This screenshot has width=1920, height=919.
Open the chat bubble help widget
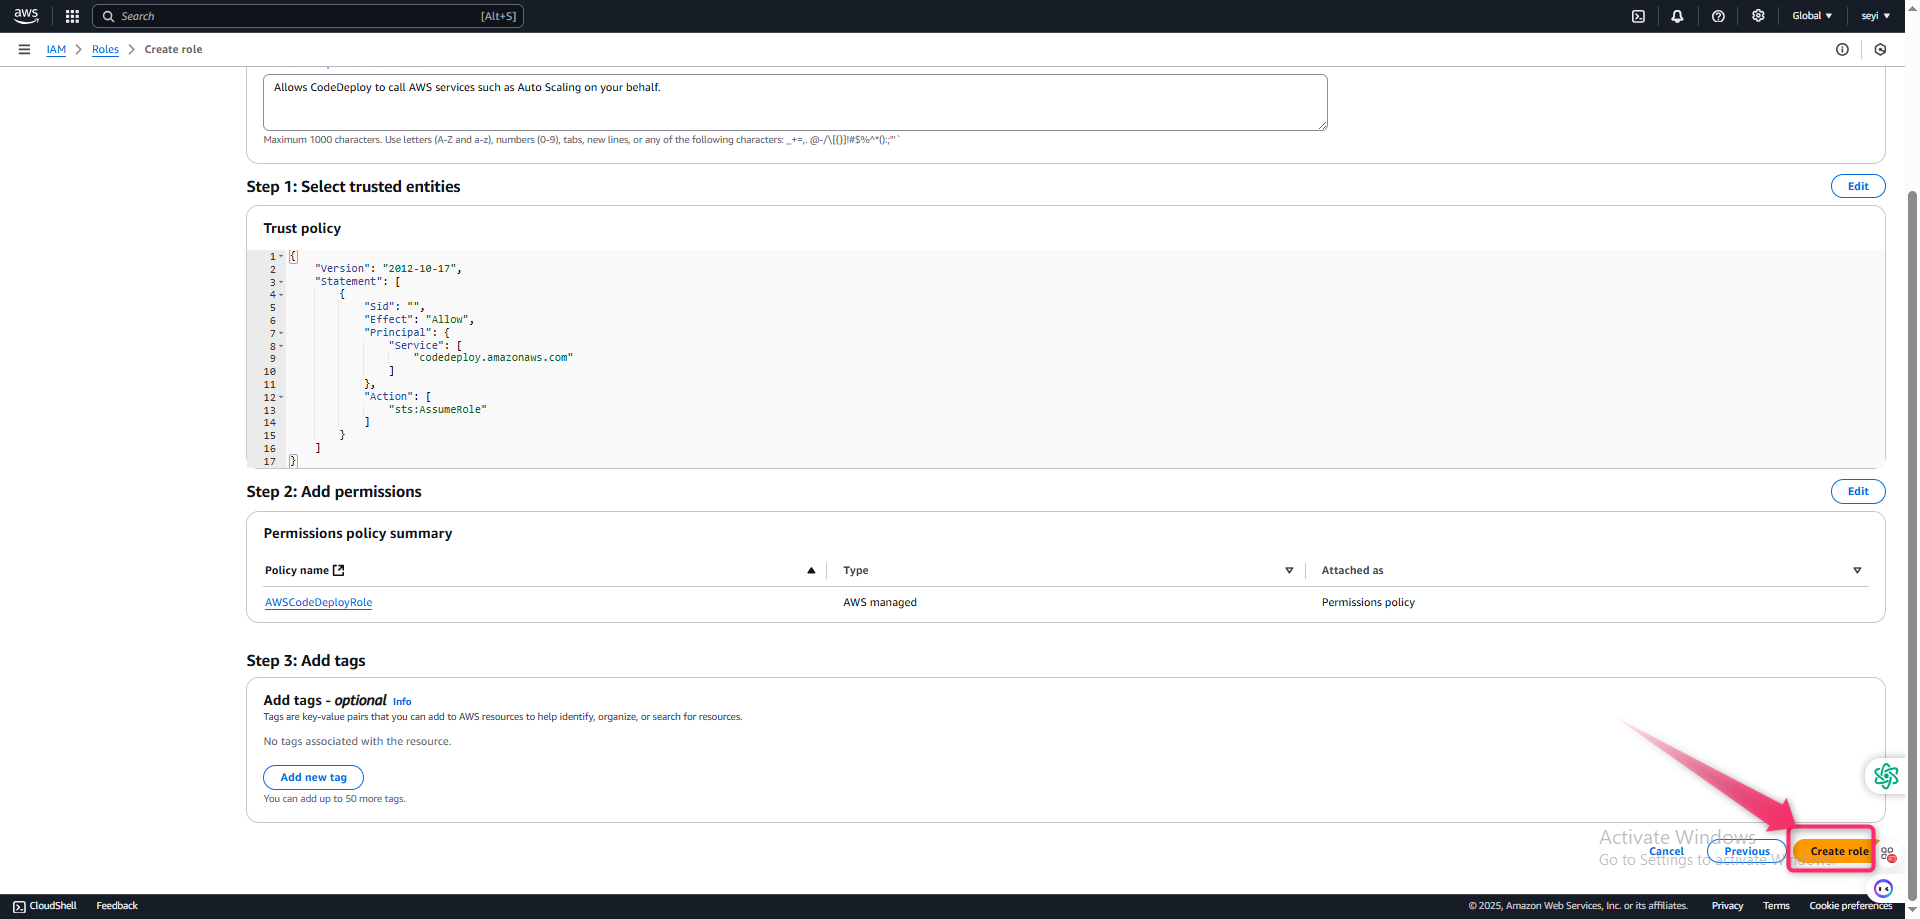[1884, 888]
